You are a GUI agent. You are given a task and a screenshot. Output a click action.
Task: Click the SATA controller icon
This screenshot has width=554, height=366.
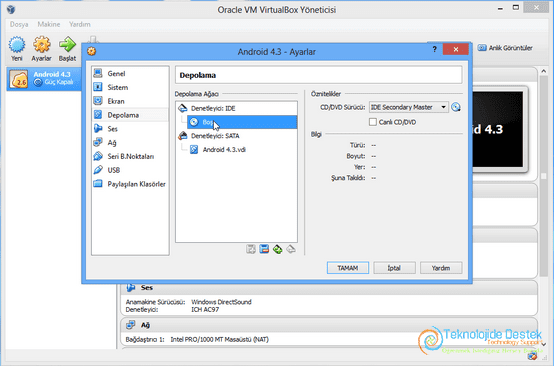pyautogui.click(x=183, y=136)
